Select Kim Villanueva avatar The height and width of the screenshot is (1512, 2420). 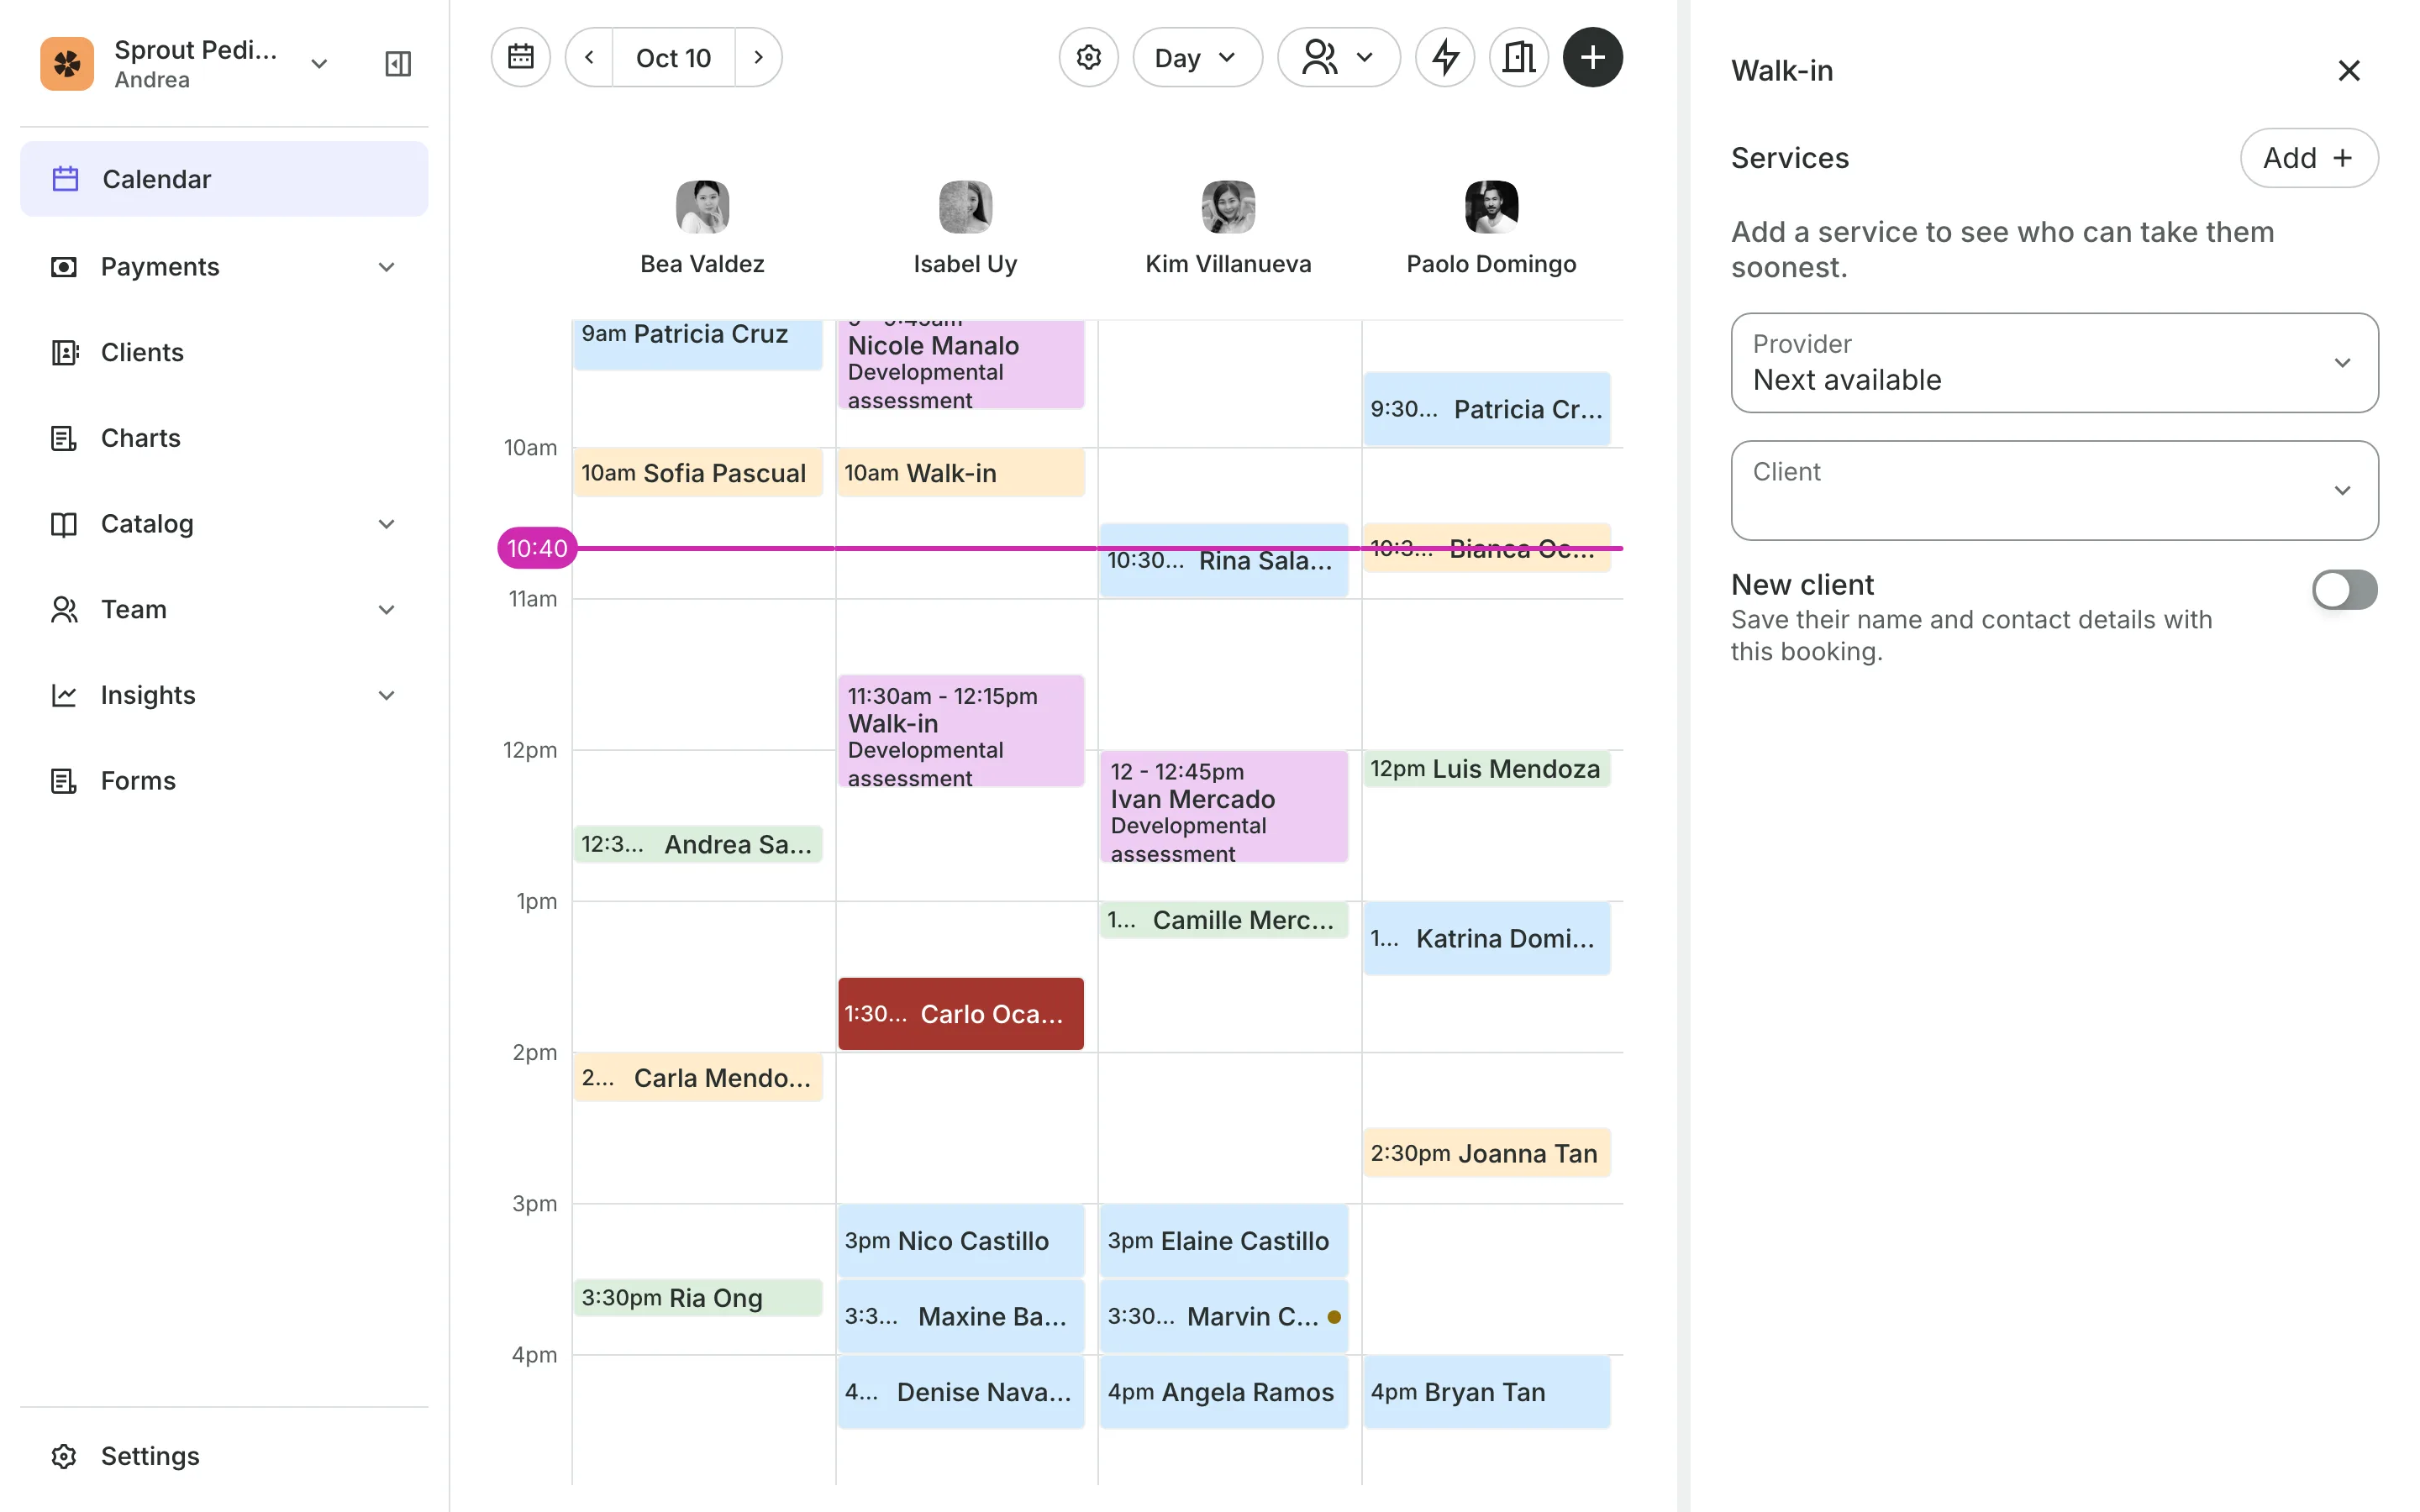tap(1228, 206)
